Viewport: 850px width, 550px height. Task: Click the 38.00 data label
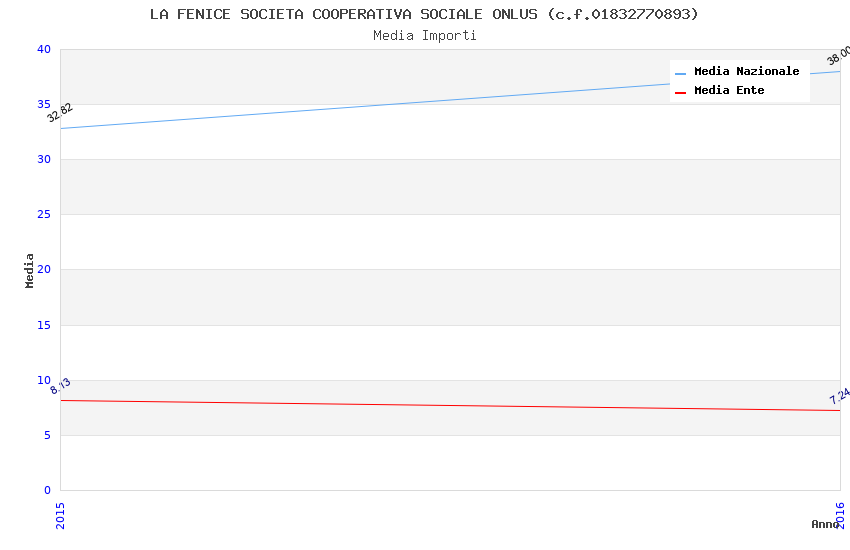(x=838, y=56)
